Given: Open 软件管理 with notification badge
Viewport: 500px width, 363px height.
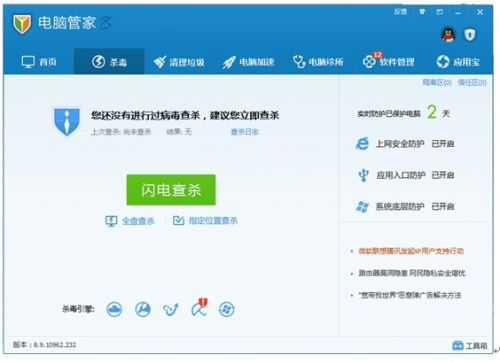Looking at the screenshot, I should pos(389,61).
